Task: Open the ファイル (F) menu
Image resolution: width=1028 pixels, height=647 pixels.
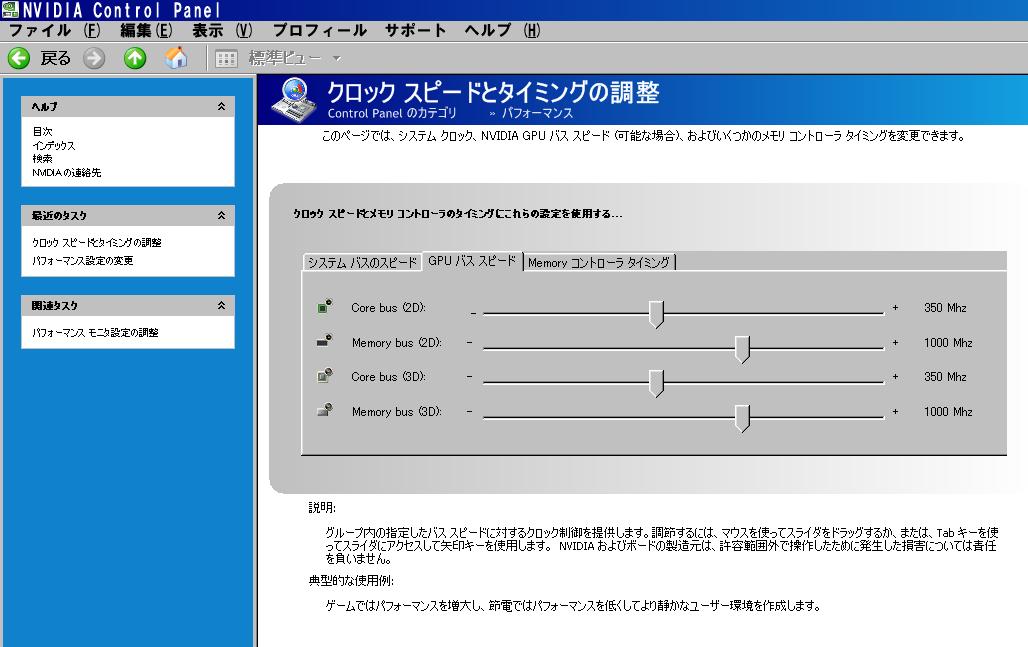Action: tap(54, 30)
